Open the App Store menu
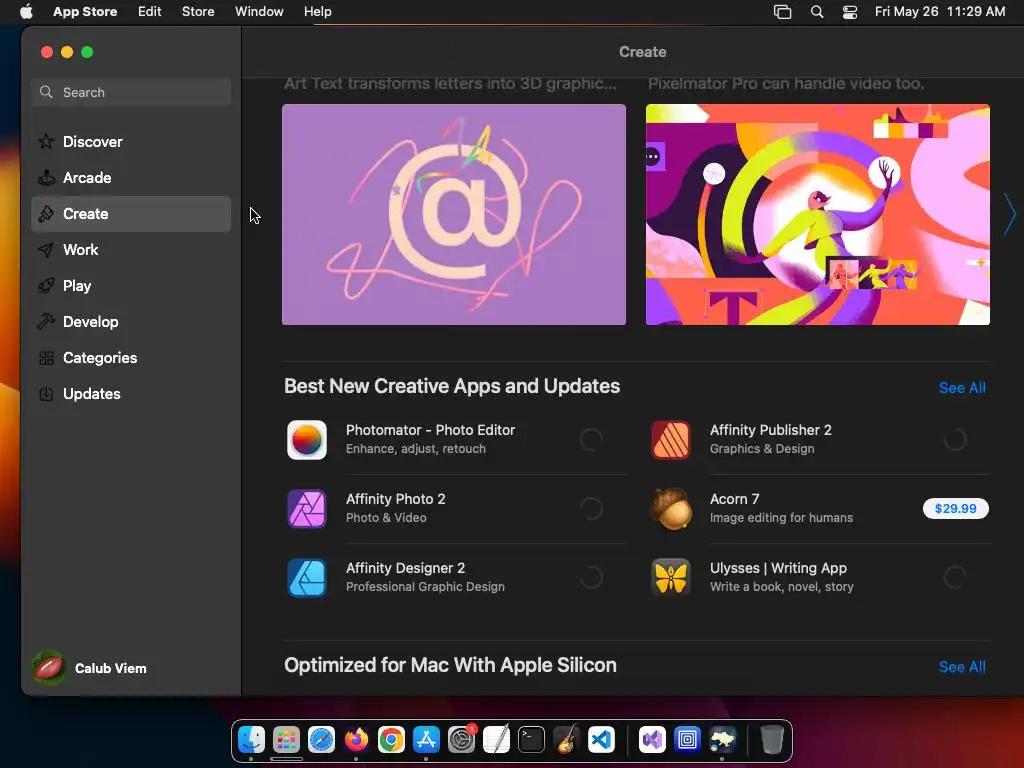The height and width of the screenshot is (768, 1024). point(85,11)
